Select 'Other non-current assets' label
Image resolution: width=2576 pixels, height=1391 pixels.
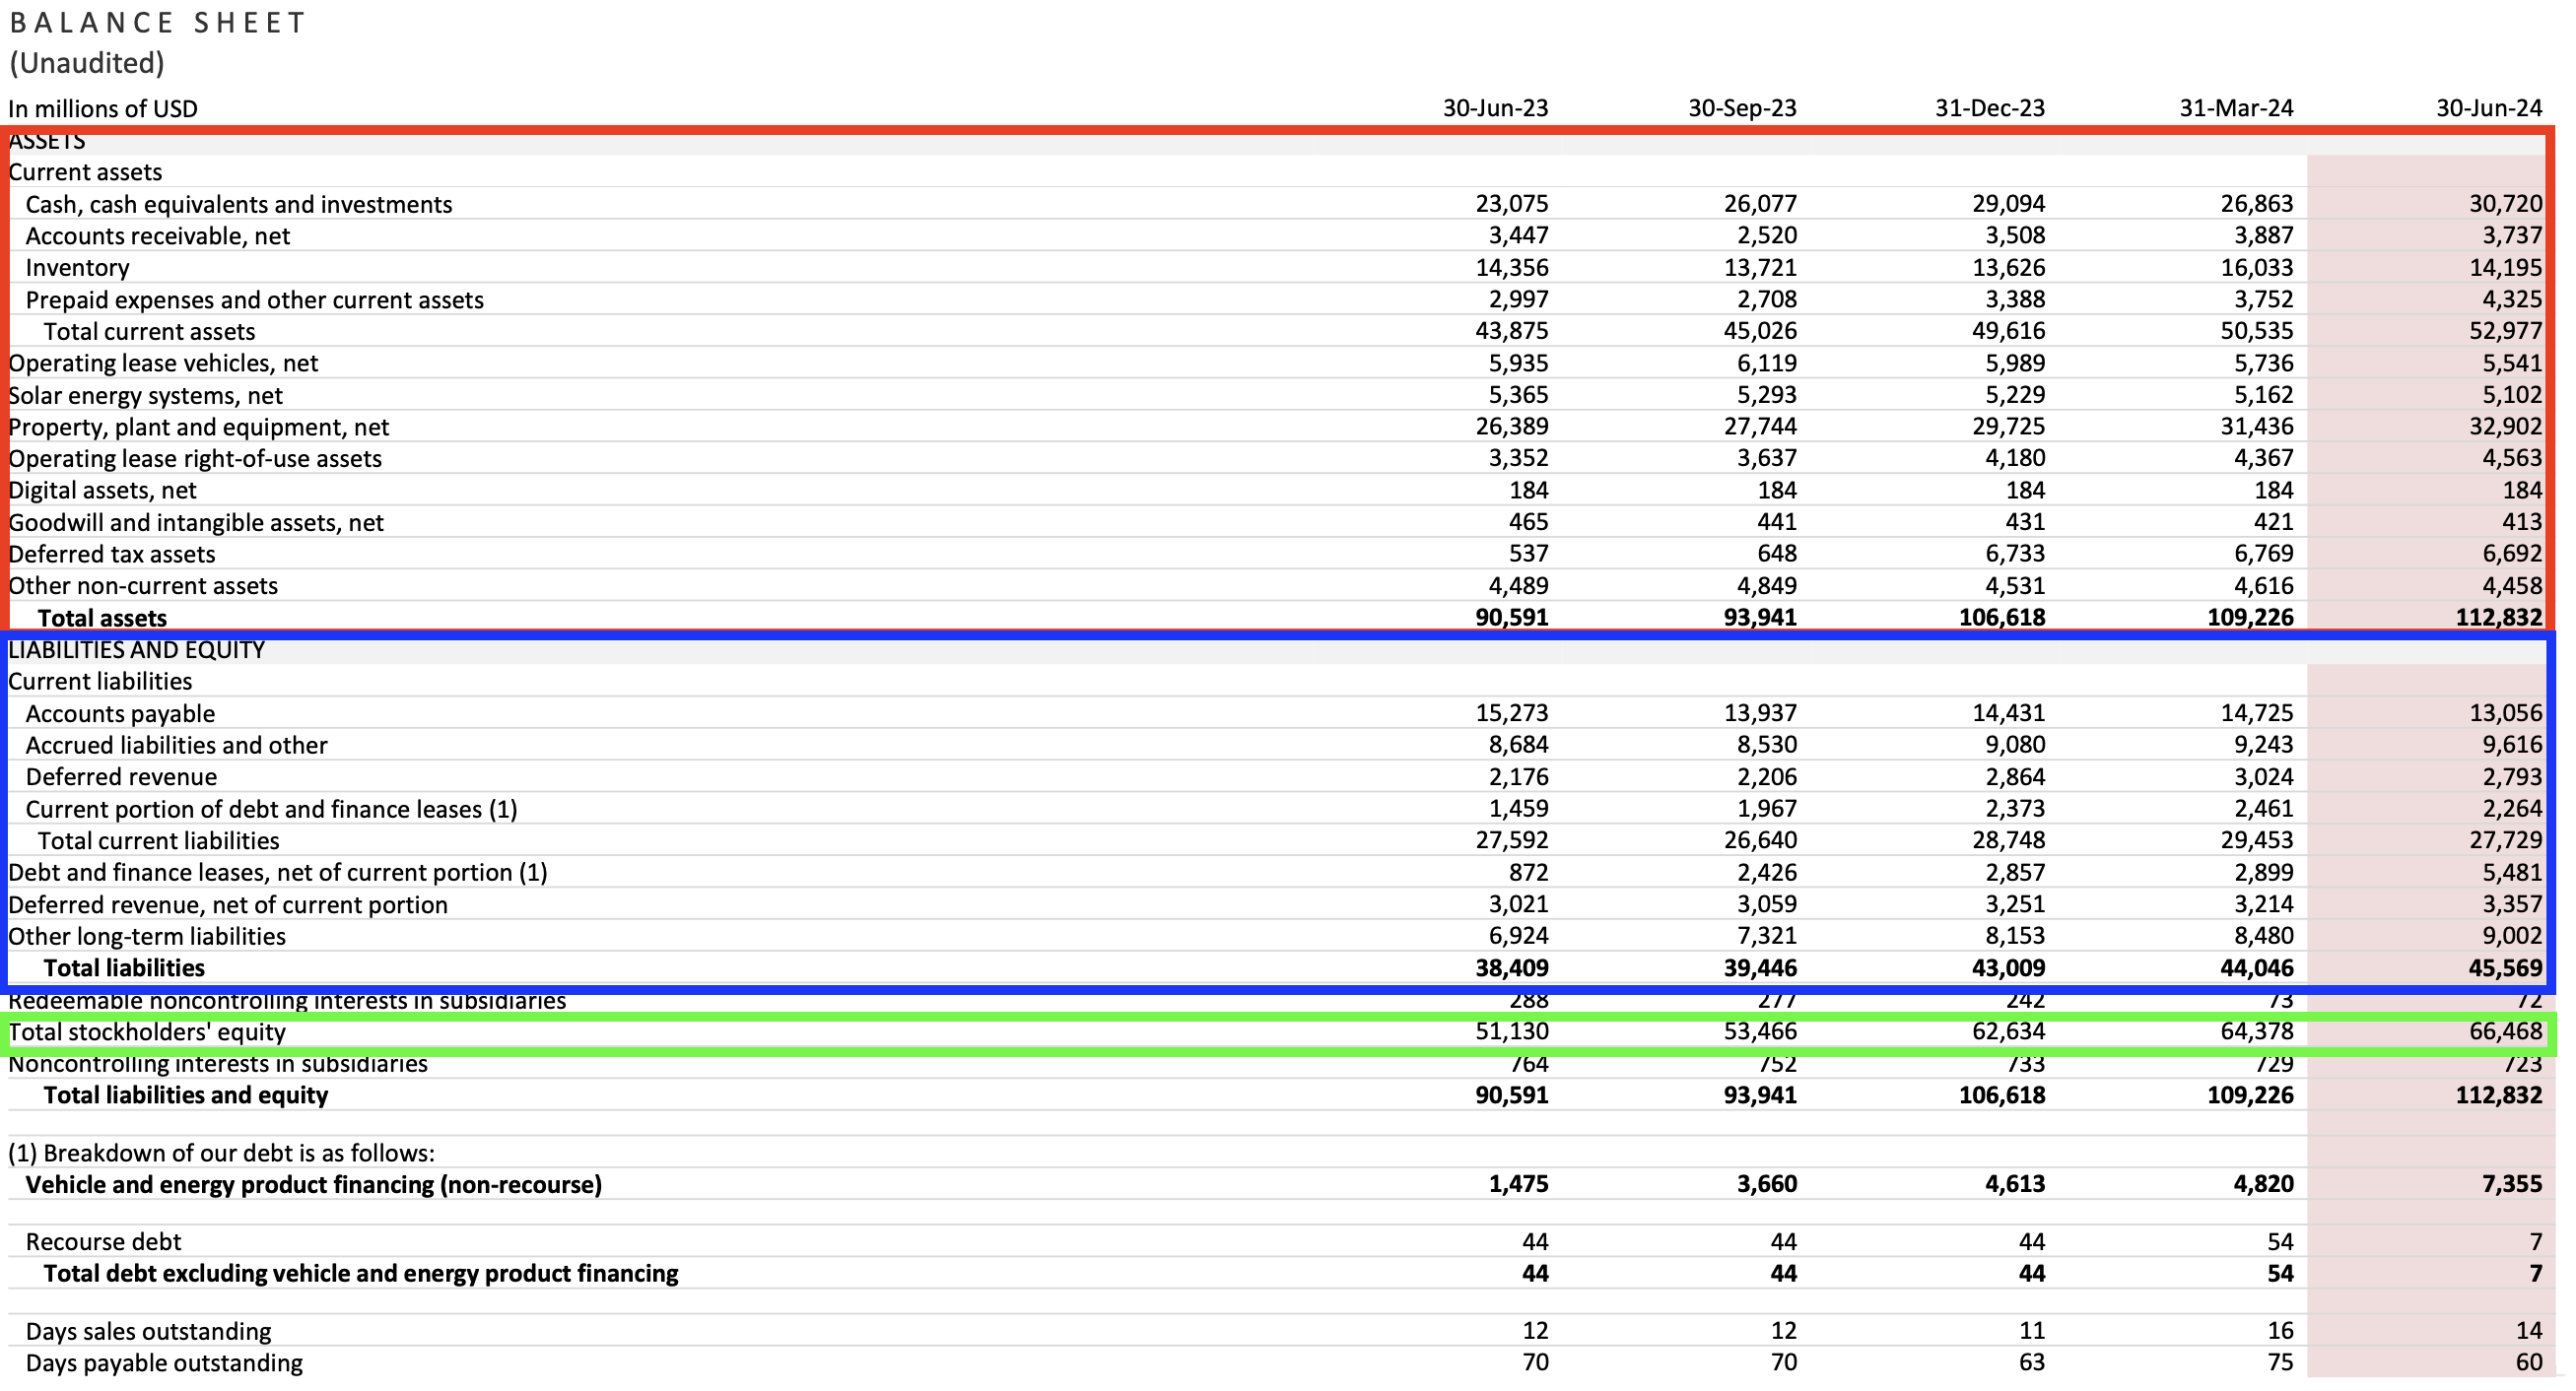point(143,585)
